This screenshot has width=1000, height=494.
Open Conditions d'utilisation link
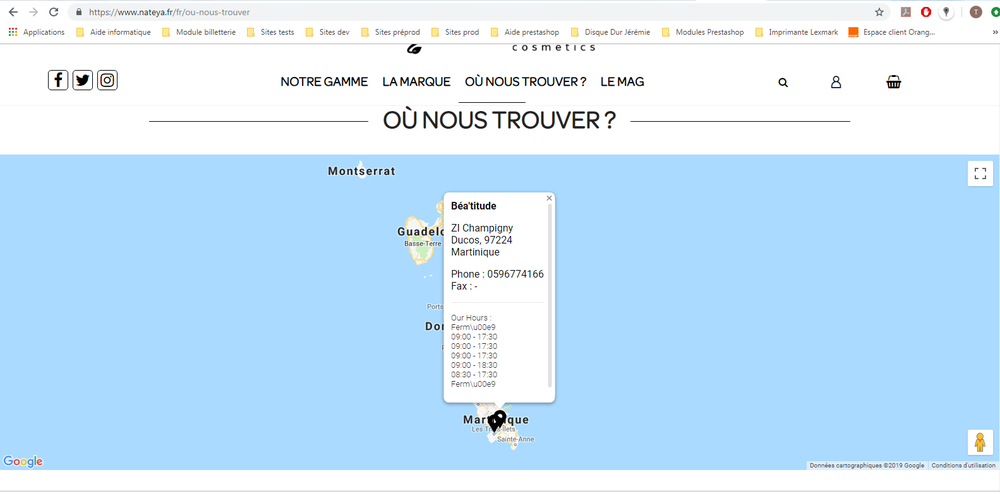(963, 465)
